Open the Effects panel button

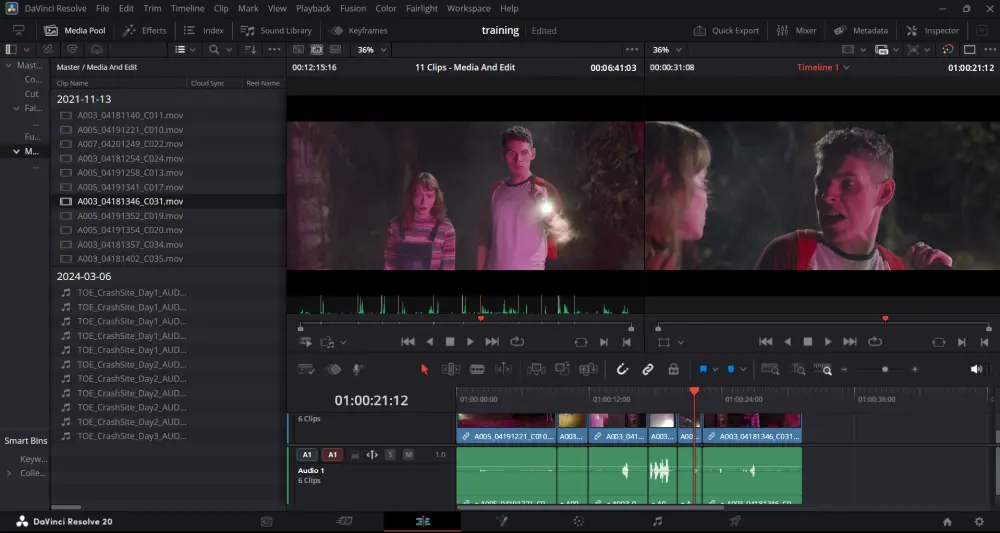point(145,31)
